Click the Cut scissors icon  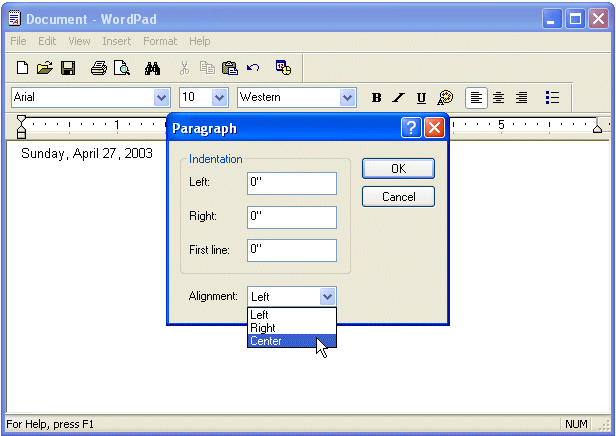(x=184, y=68)
